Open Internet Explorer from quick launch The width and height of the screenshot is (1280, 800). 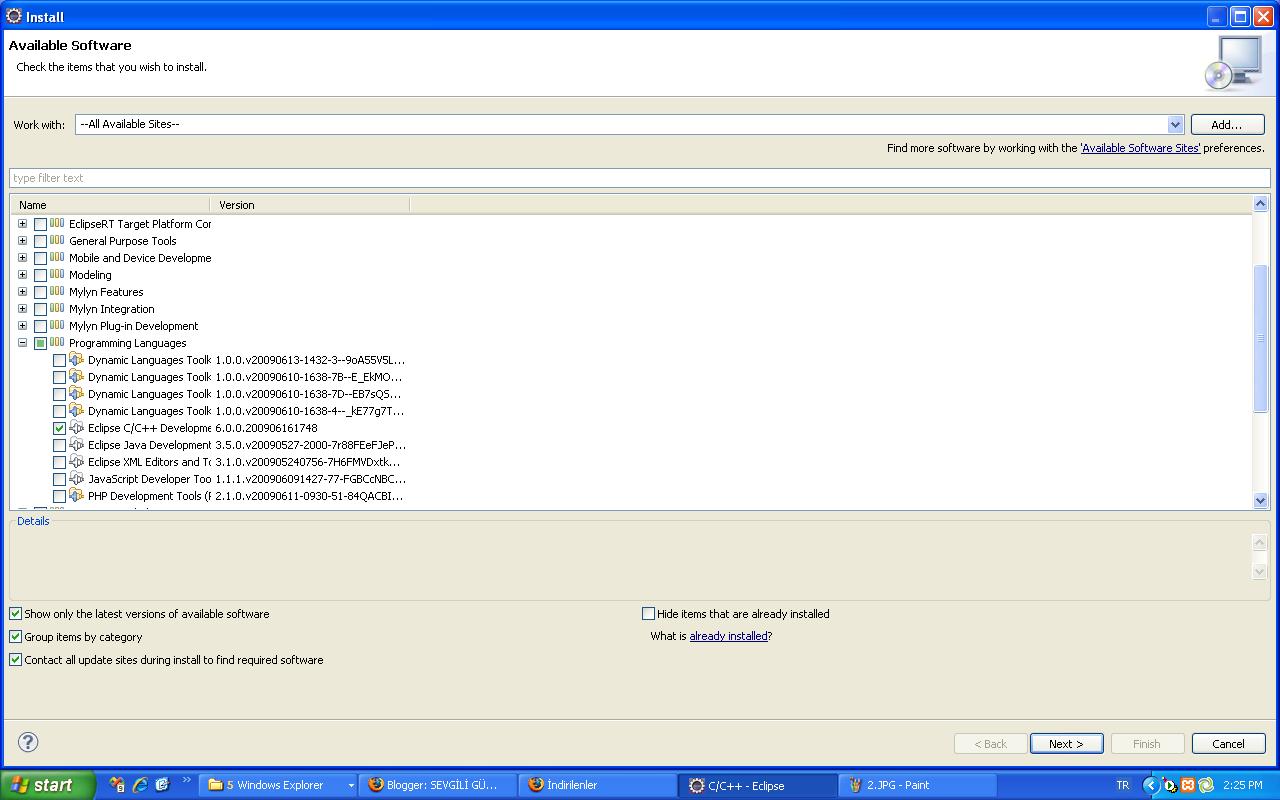[140, 785]
